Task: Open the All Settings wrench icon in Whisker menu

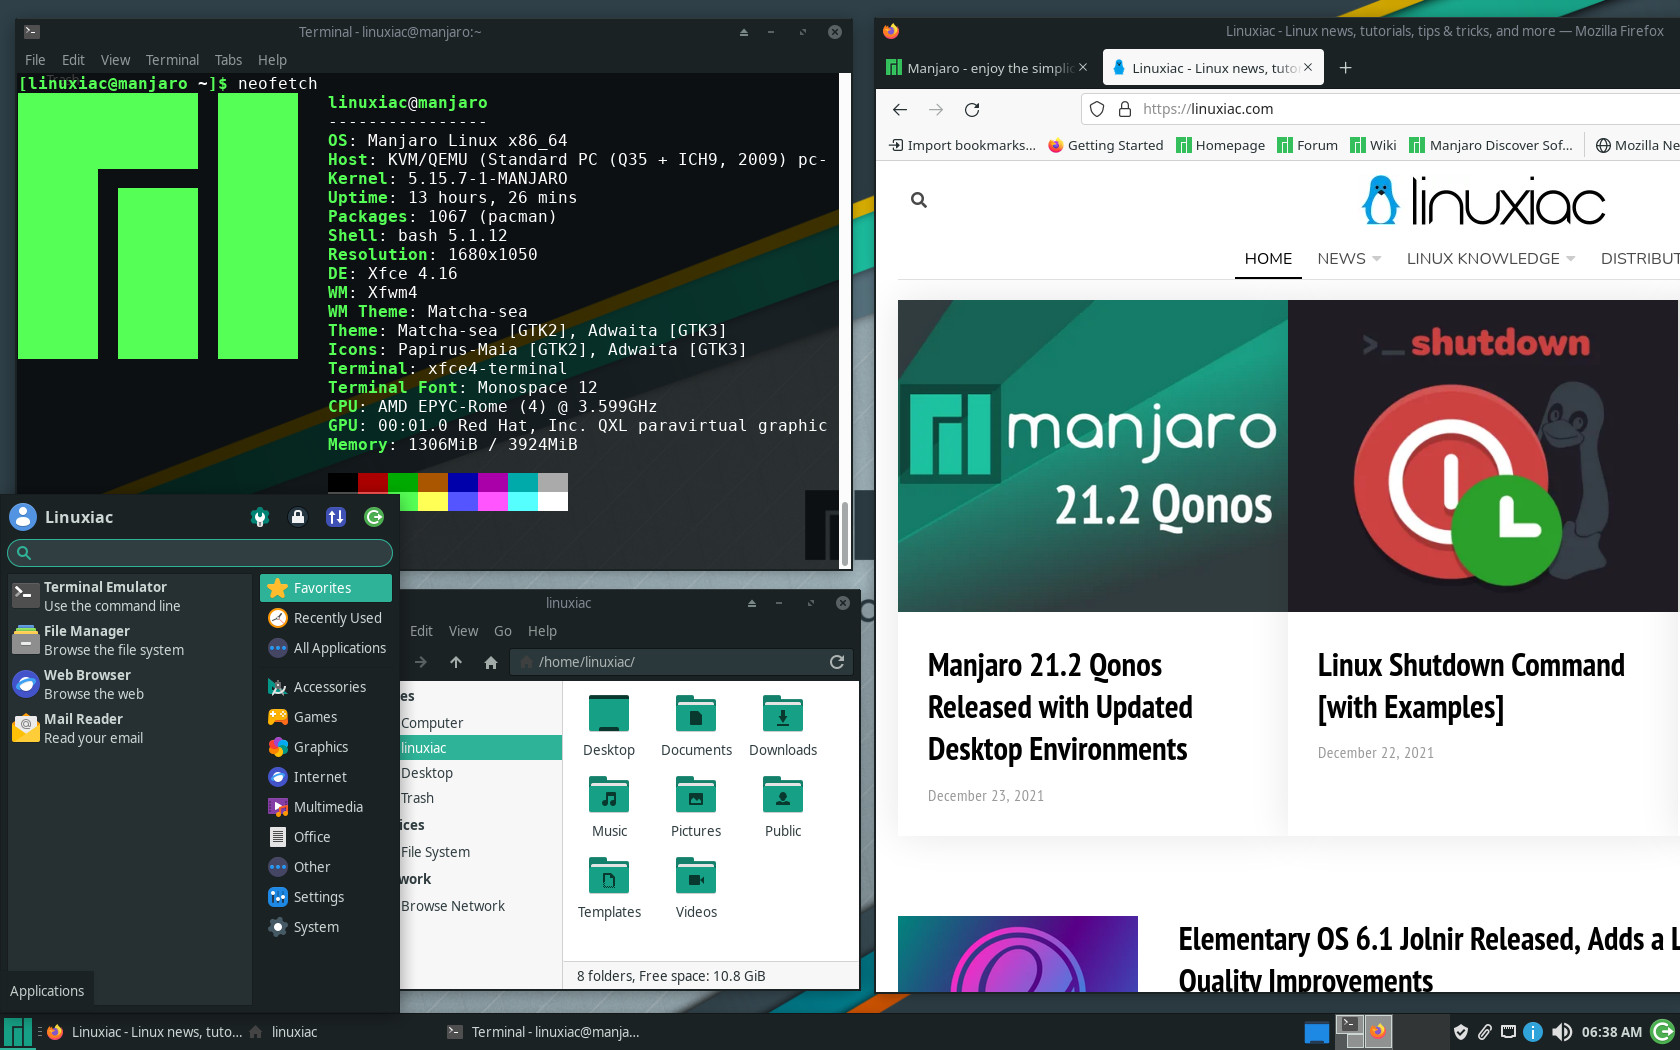Action: click(260, 517)
